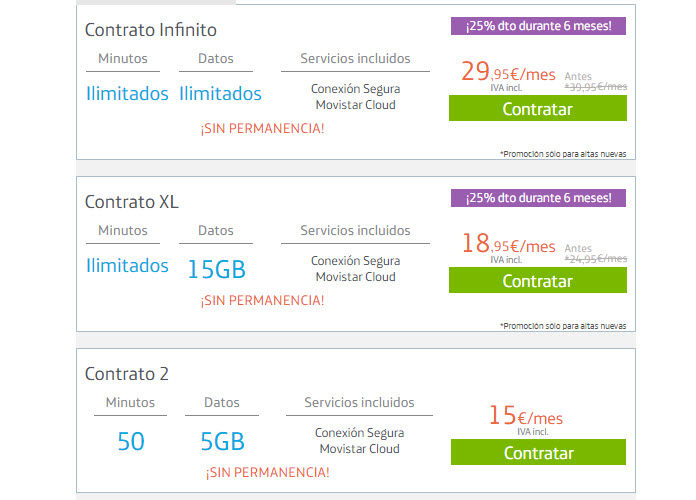The image size is (696, 500).
Task: Click the purple 25% discount banner on XL
Action: click(538, 198)
